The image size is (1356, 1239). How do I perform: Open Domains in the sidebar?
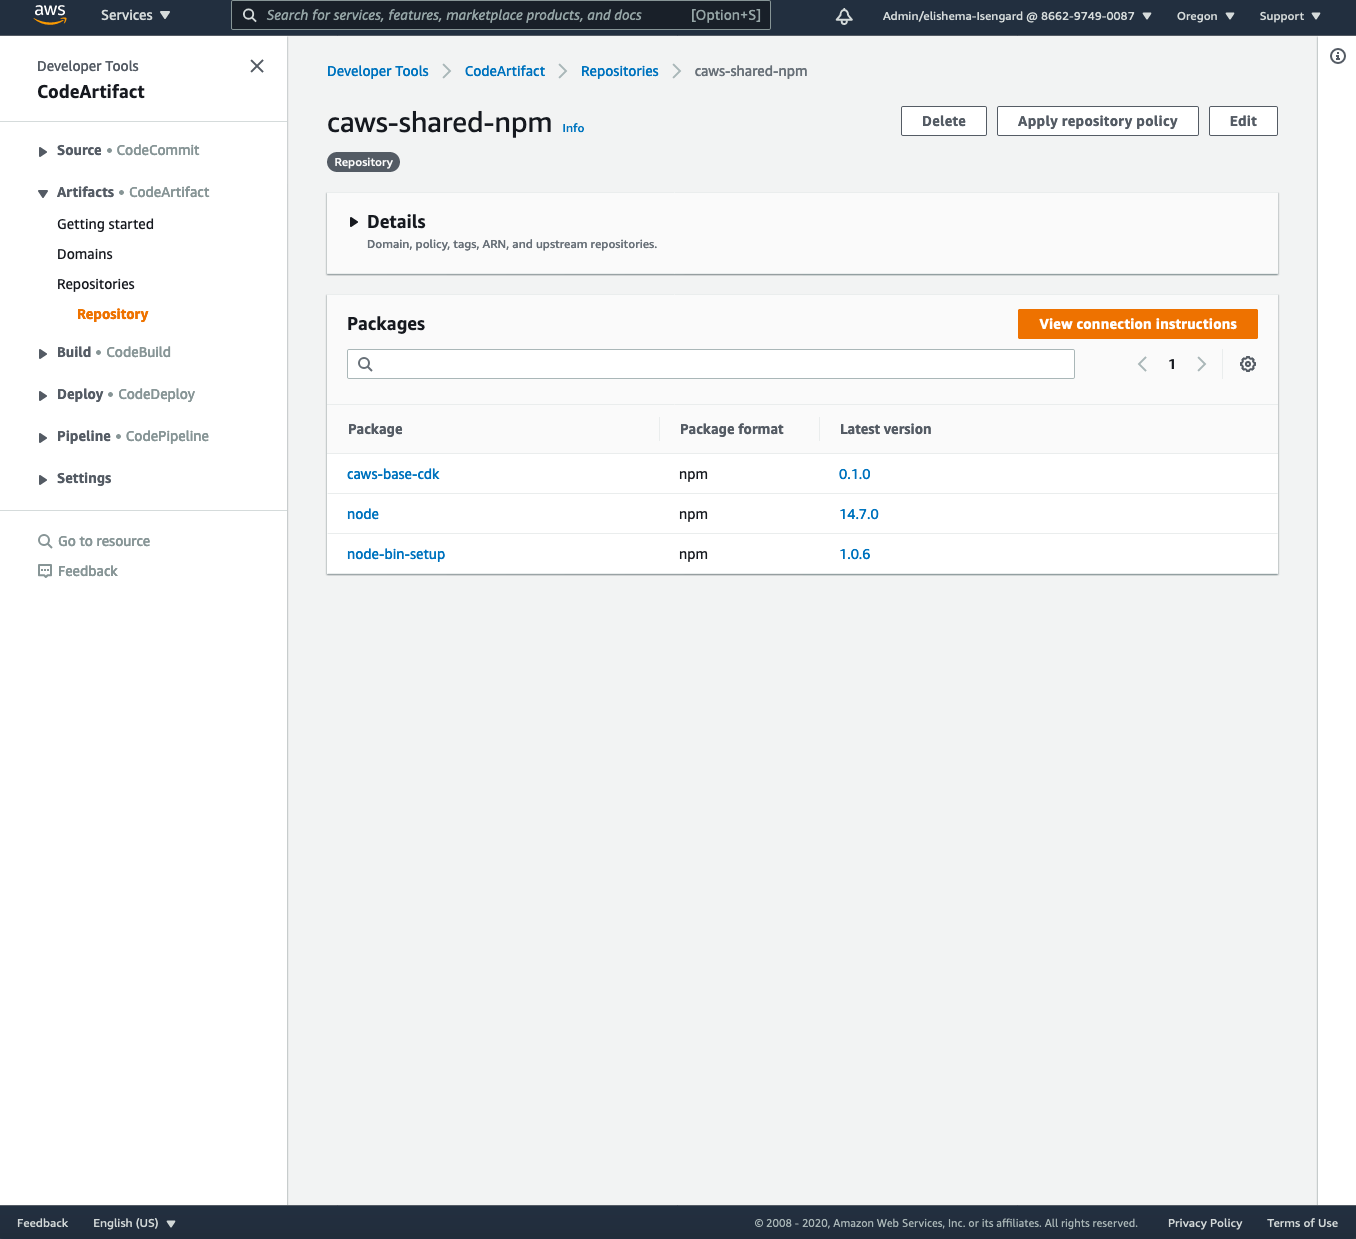[85, 254]
